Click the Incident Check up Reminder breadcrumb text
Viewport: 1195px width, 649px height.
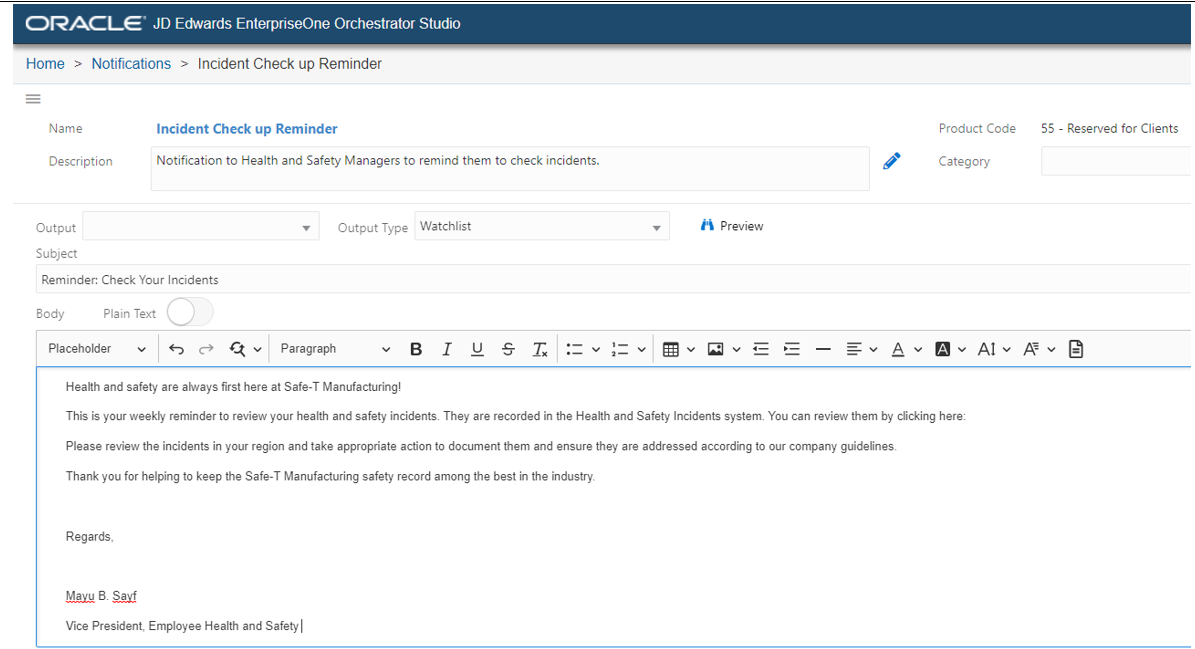290,64
